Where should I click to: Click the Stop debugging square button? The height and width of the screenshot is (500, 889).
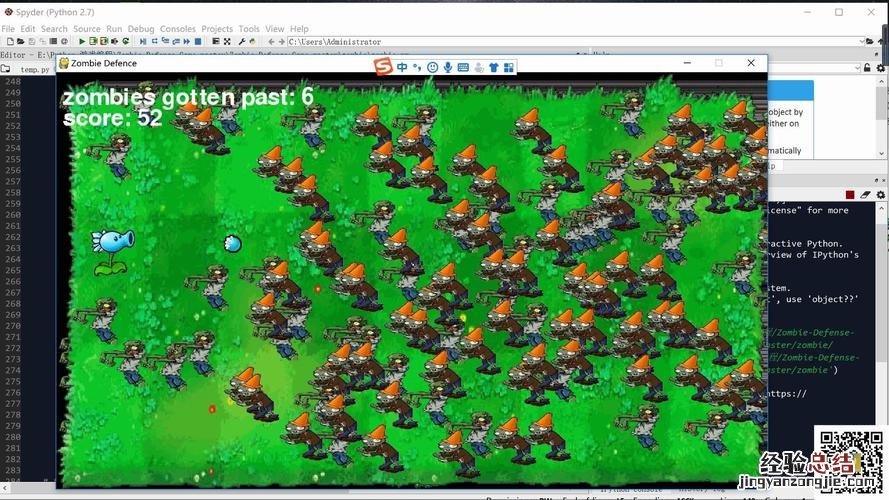coord(198,42)
